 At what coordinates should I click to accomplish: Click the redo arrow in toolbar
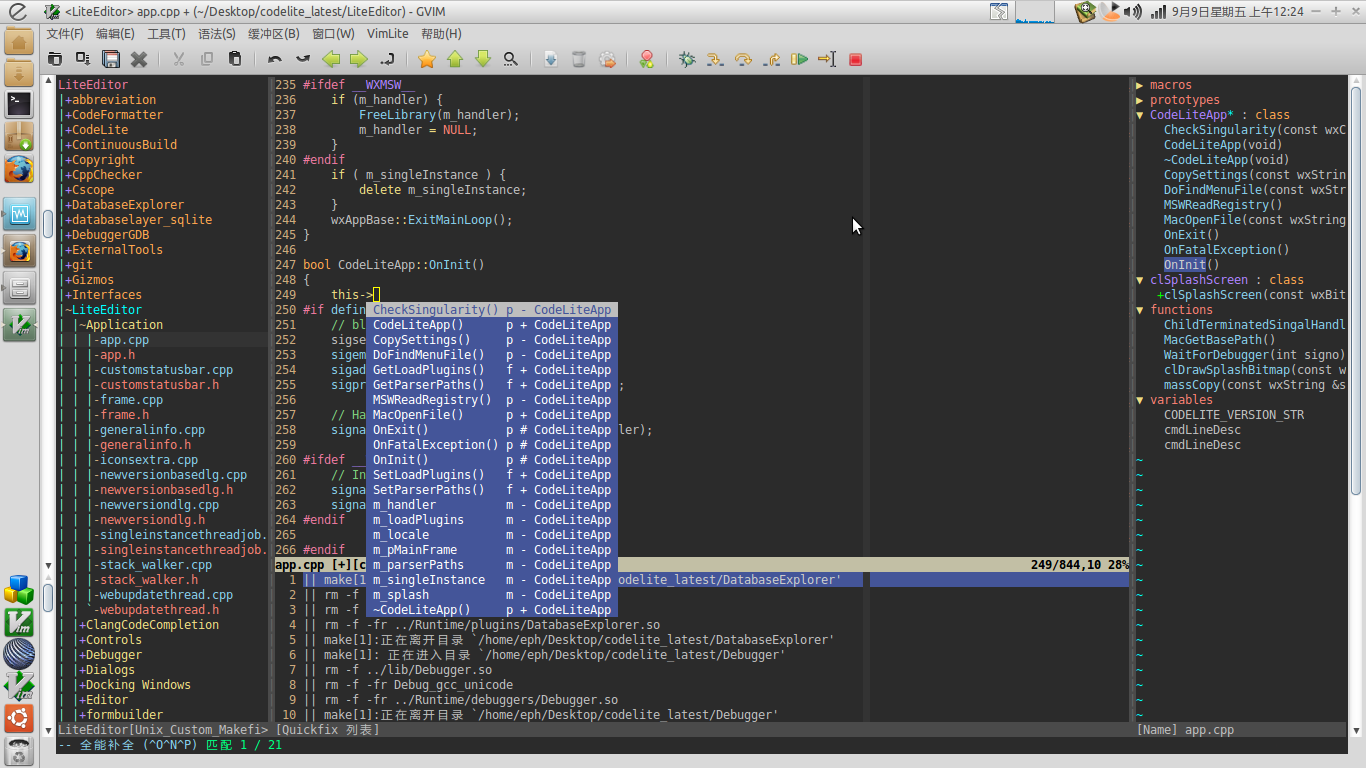coord(303,59)
